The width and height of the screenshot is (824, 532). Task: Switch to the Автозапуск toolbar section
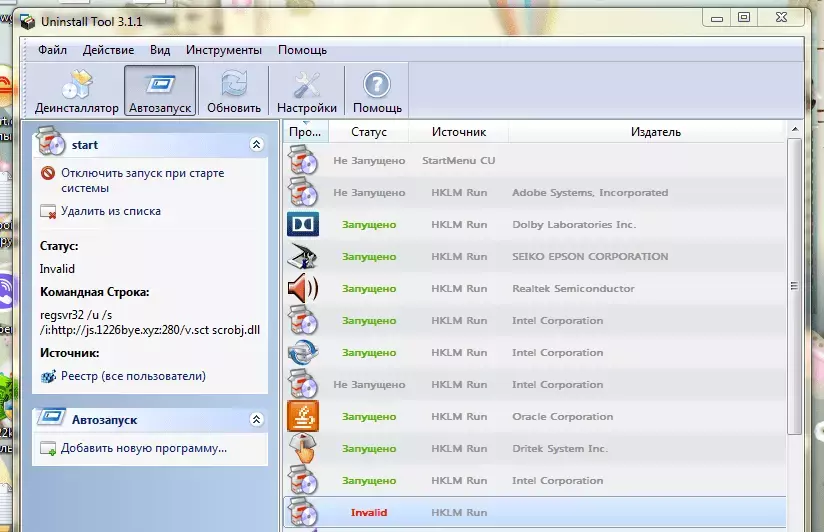tap(160, 90)
